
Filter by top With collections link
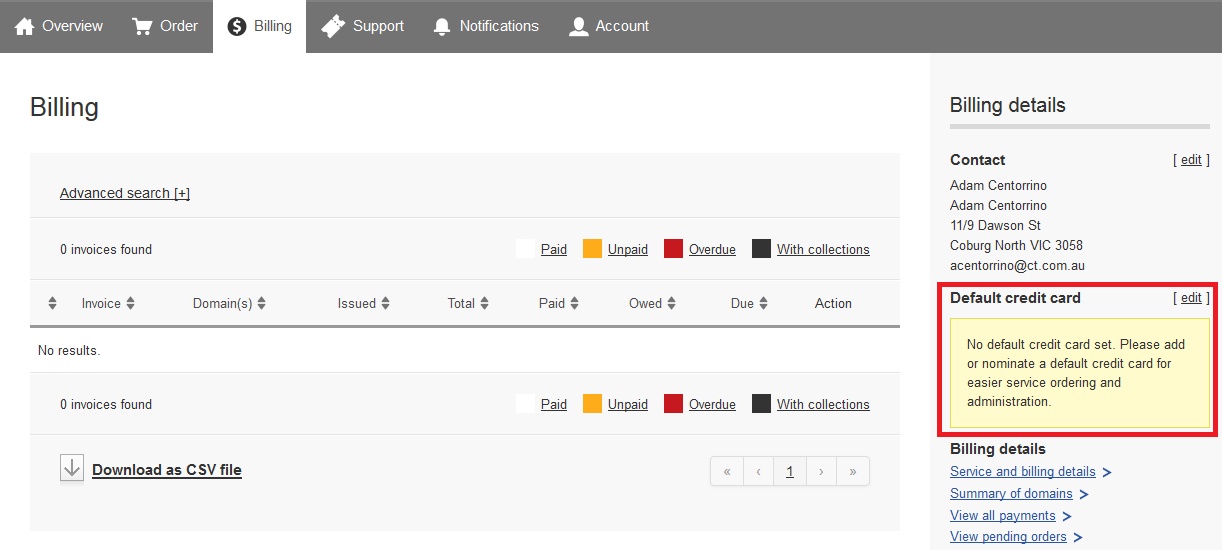tap(823, 249)
